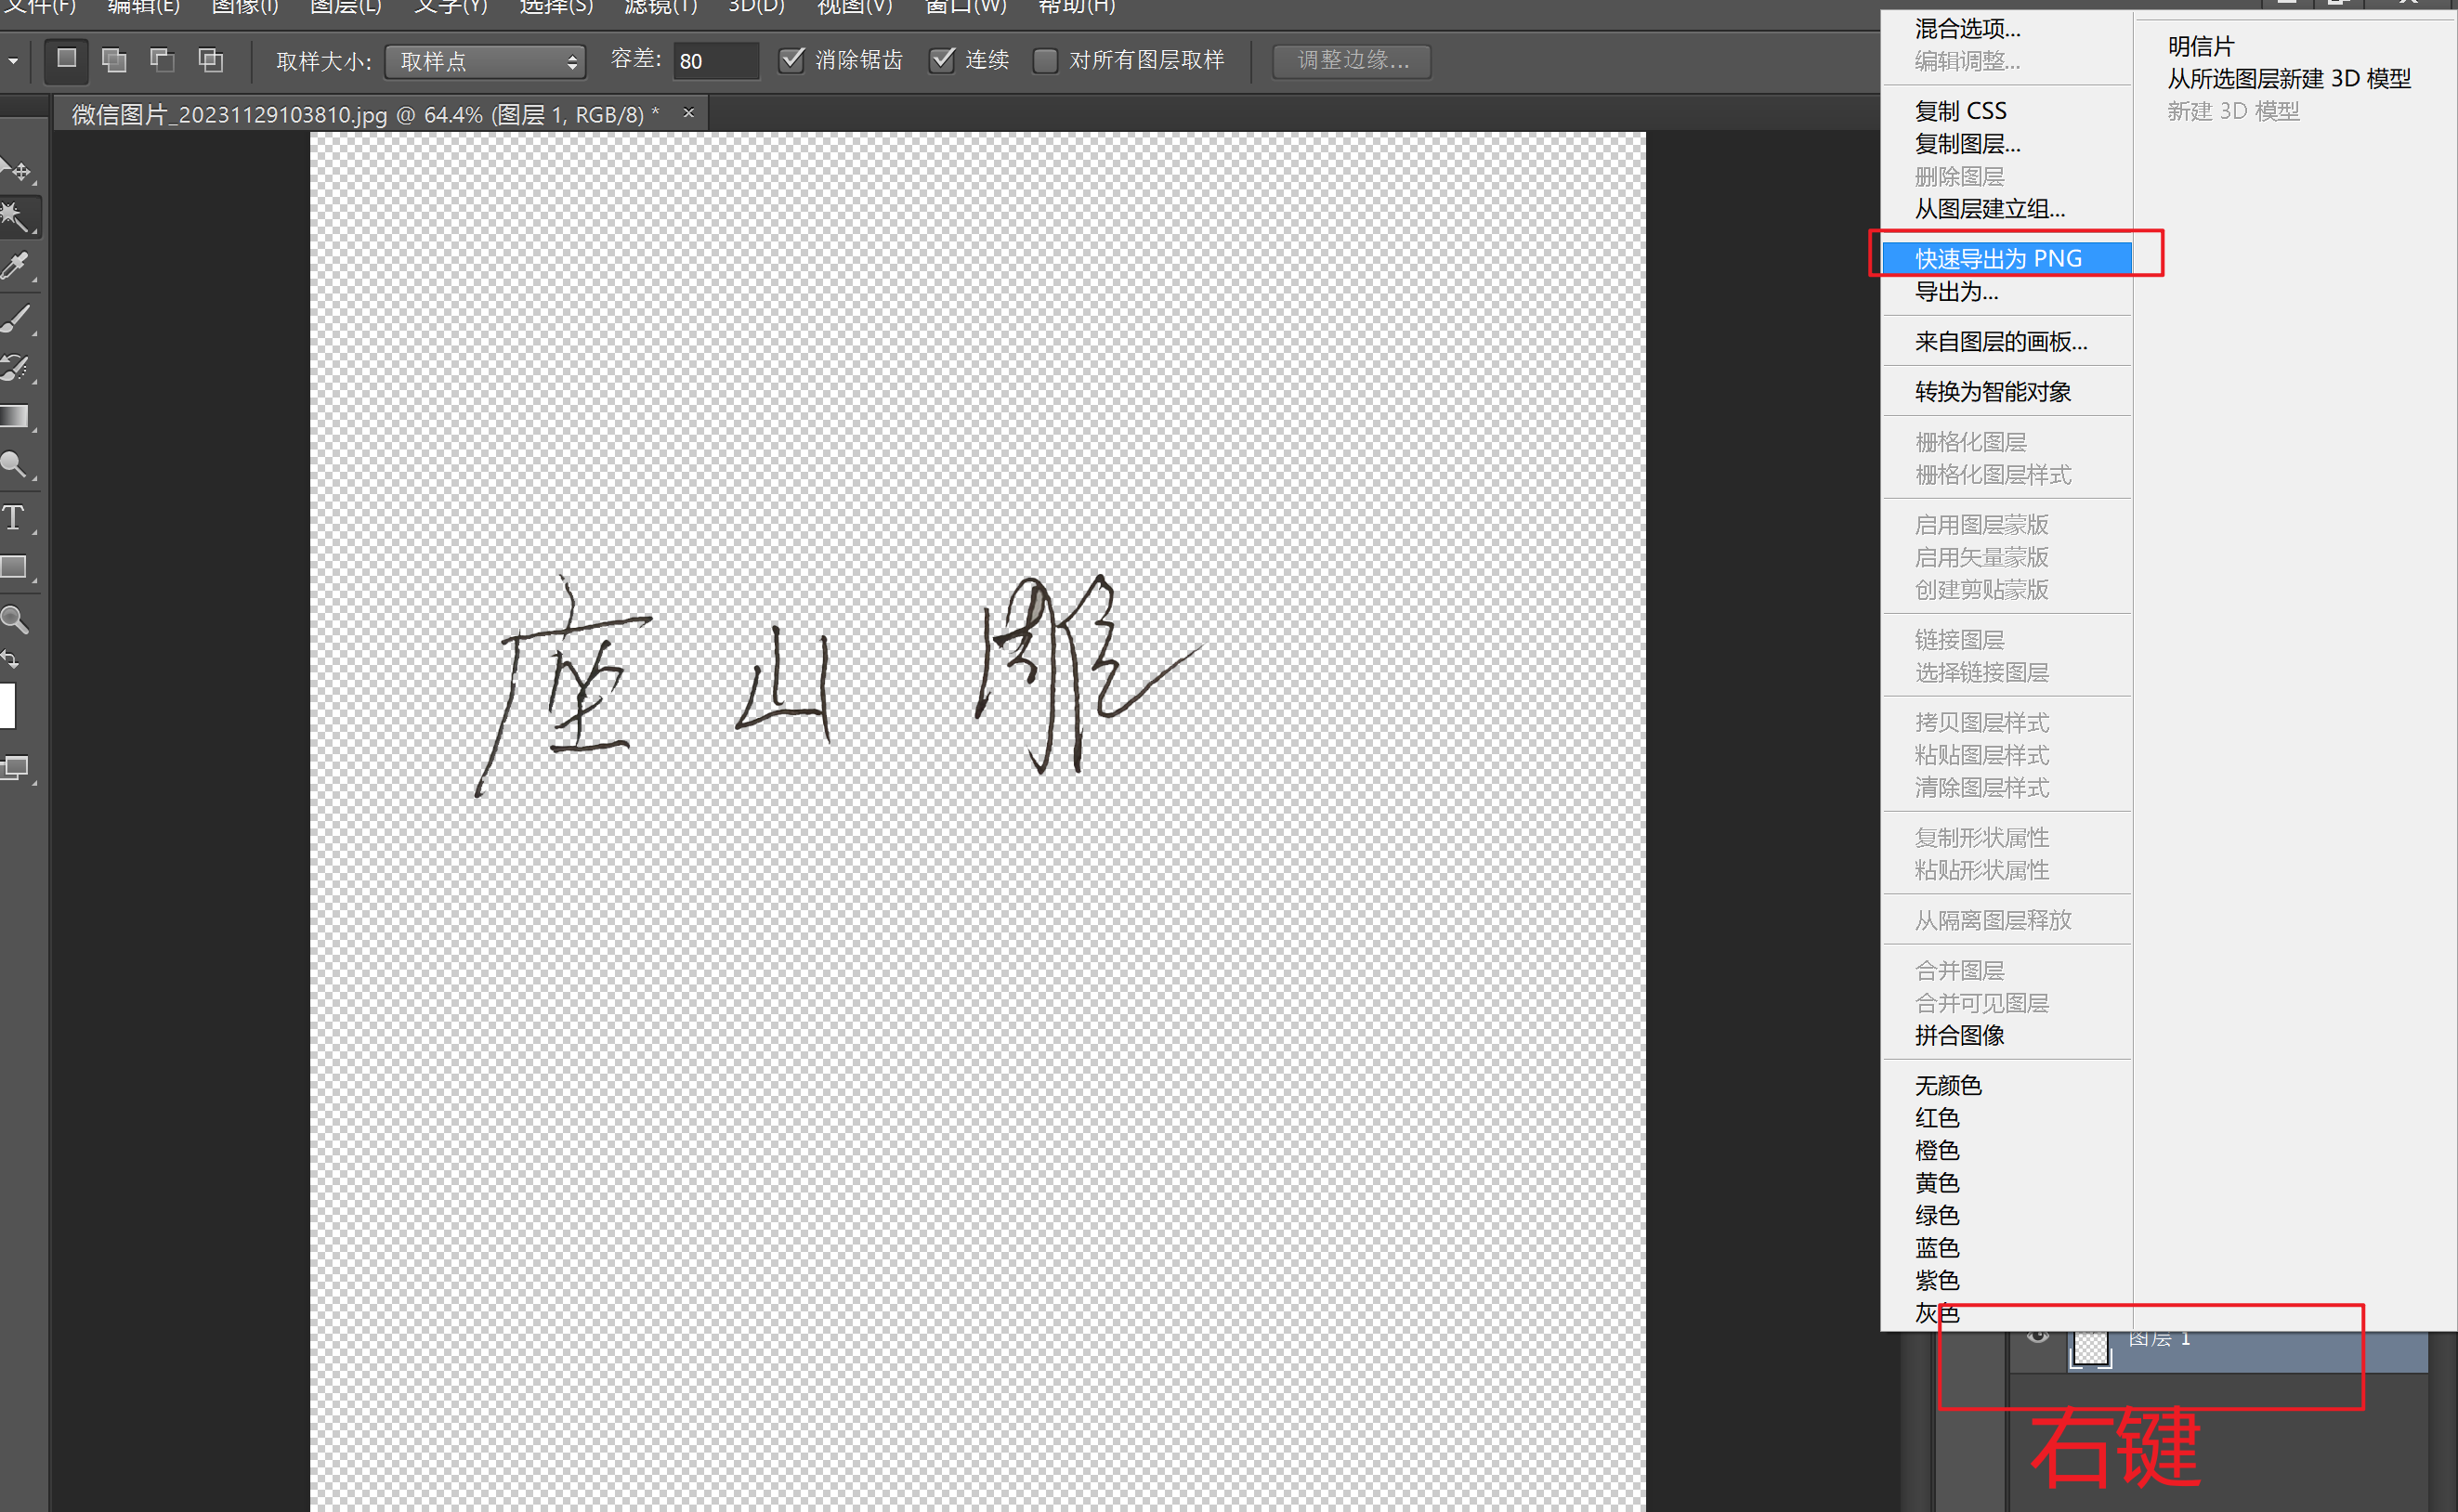
Task: Toggle the 连续 contiguous checkbox
Action: [942, 61]
